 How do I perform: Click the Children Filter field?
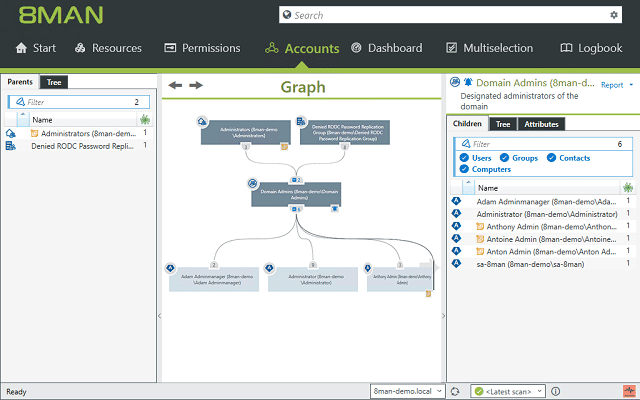543,144
